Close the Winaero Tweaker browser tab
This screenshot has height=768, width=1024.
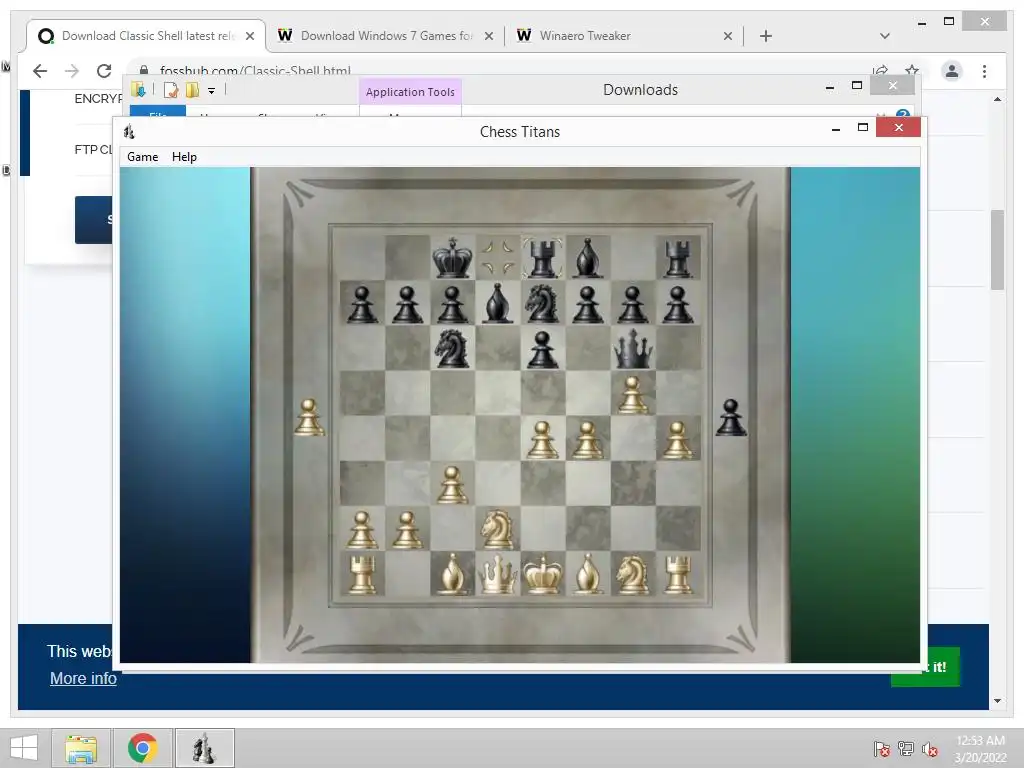coord(728,37)
